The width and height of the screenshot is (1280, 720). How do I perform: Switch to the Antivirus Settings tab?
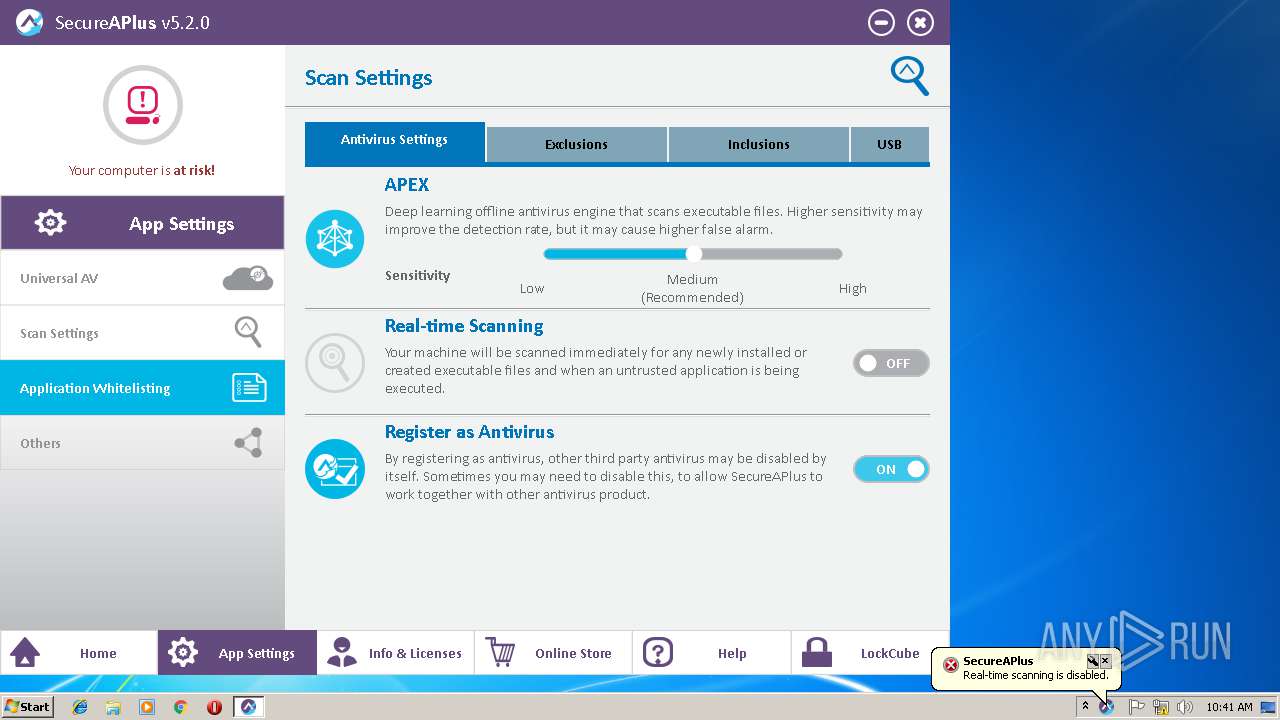tap(394, 142)
